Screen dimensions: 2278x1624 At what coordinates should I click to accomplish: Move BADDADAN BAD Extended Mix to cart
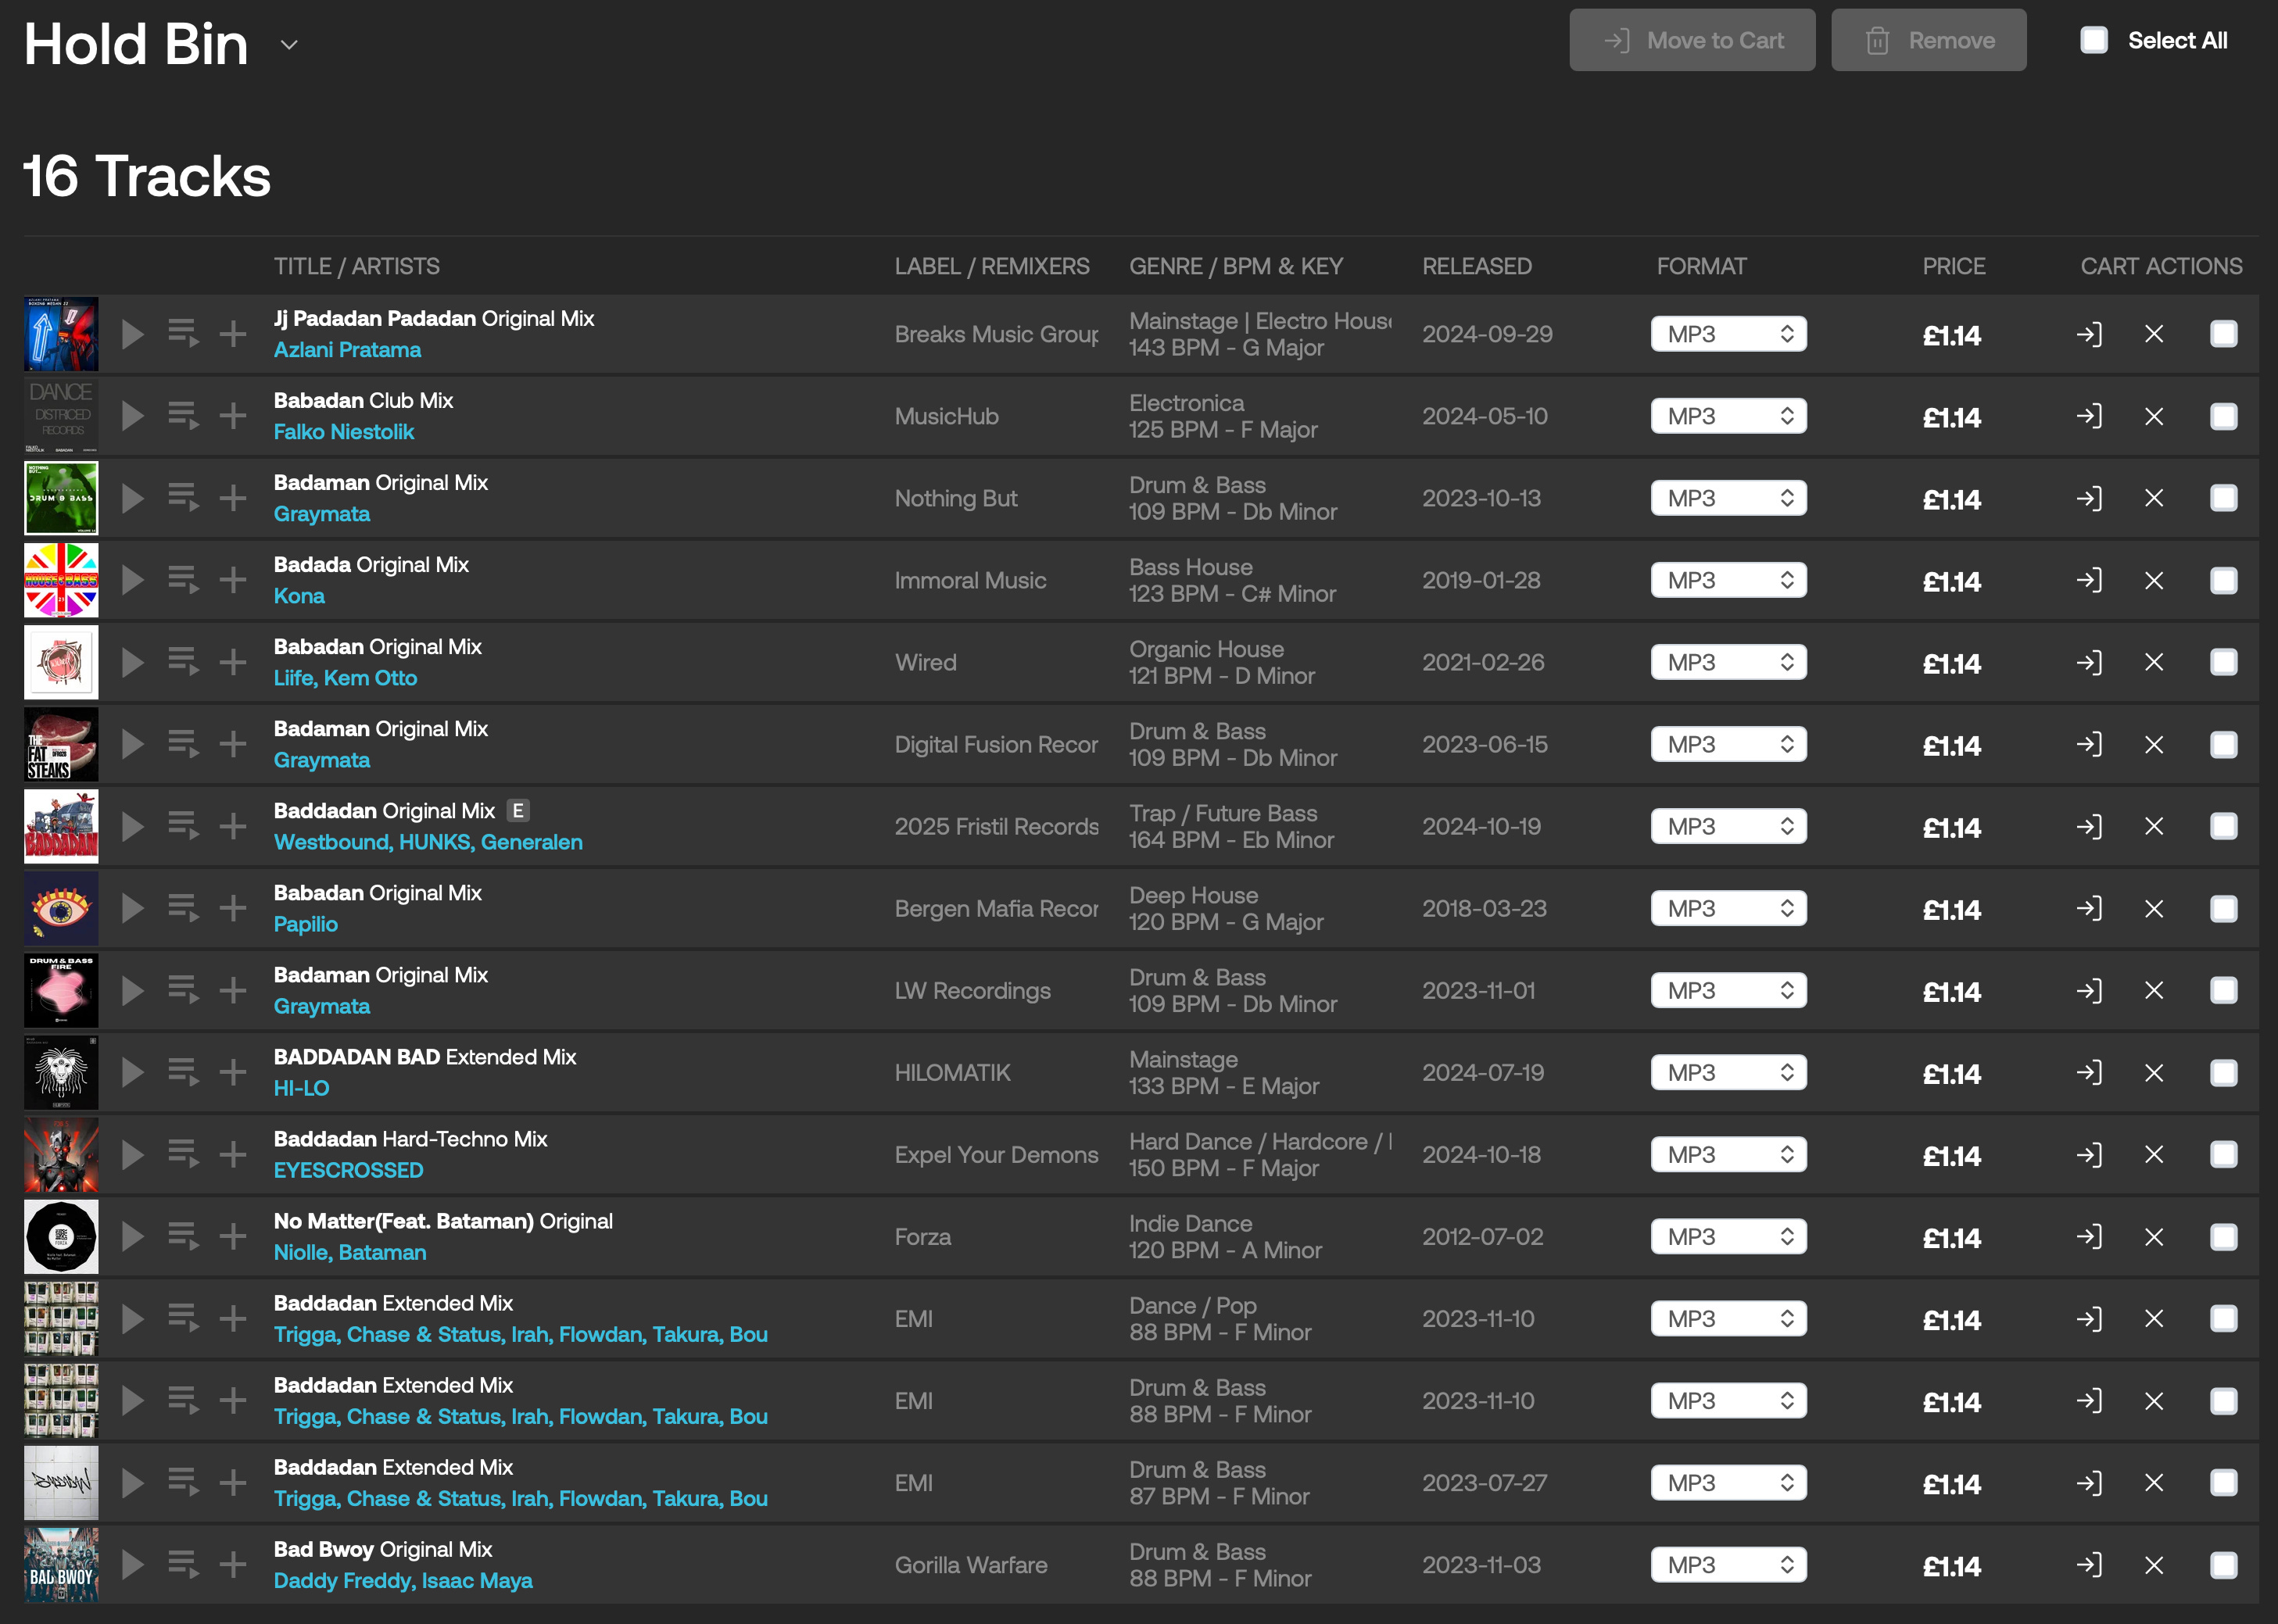tap(2088, 1073)
